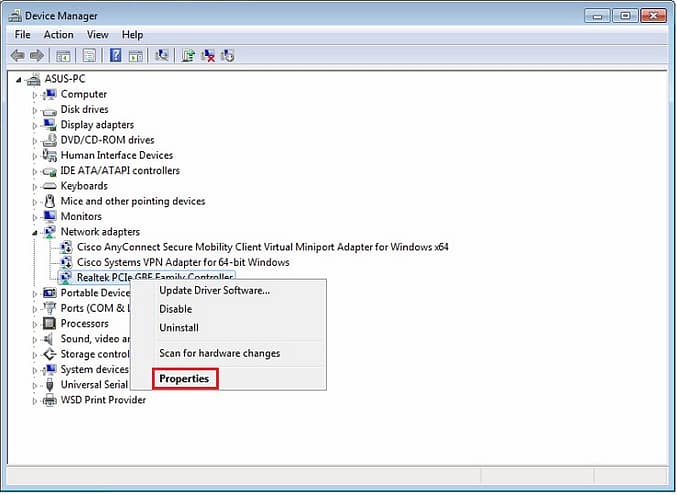Choose Disable in the context menu
Image resolution: width=677 pixels, height=495 pixels.
[x=175, y=309]
